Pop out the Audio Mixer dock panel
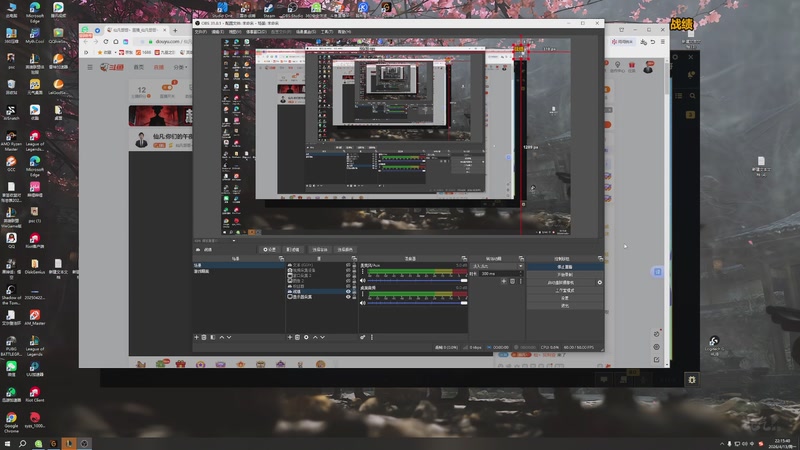Screen dimensions: 800x450 click(464, 259)
